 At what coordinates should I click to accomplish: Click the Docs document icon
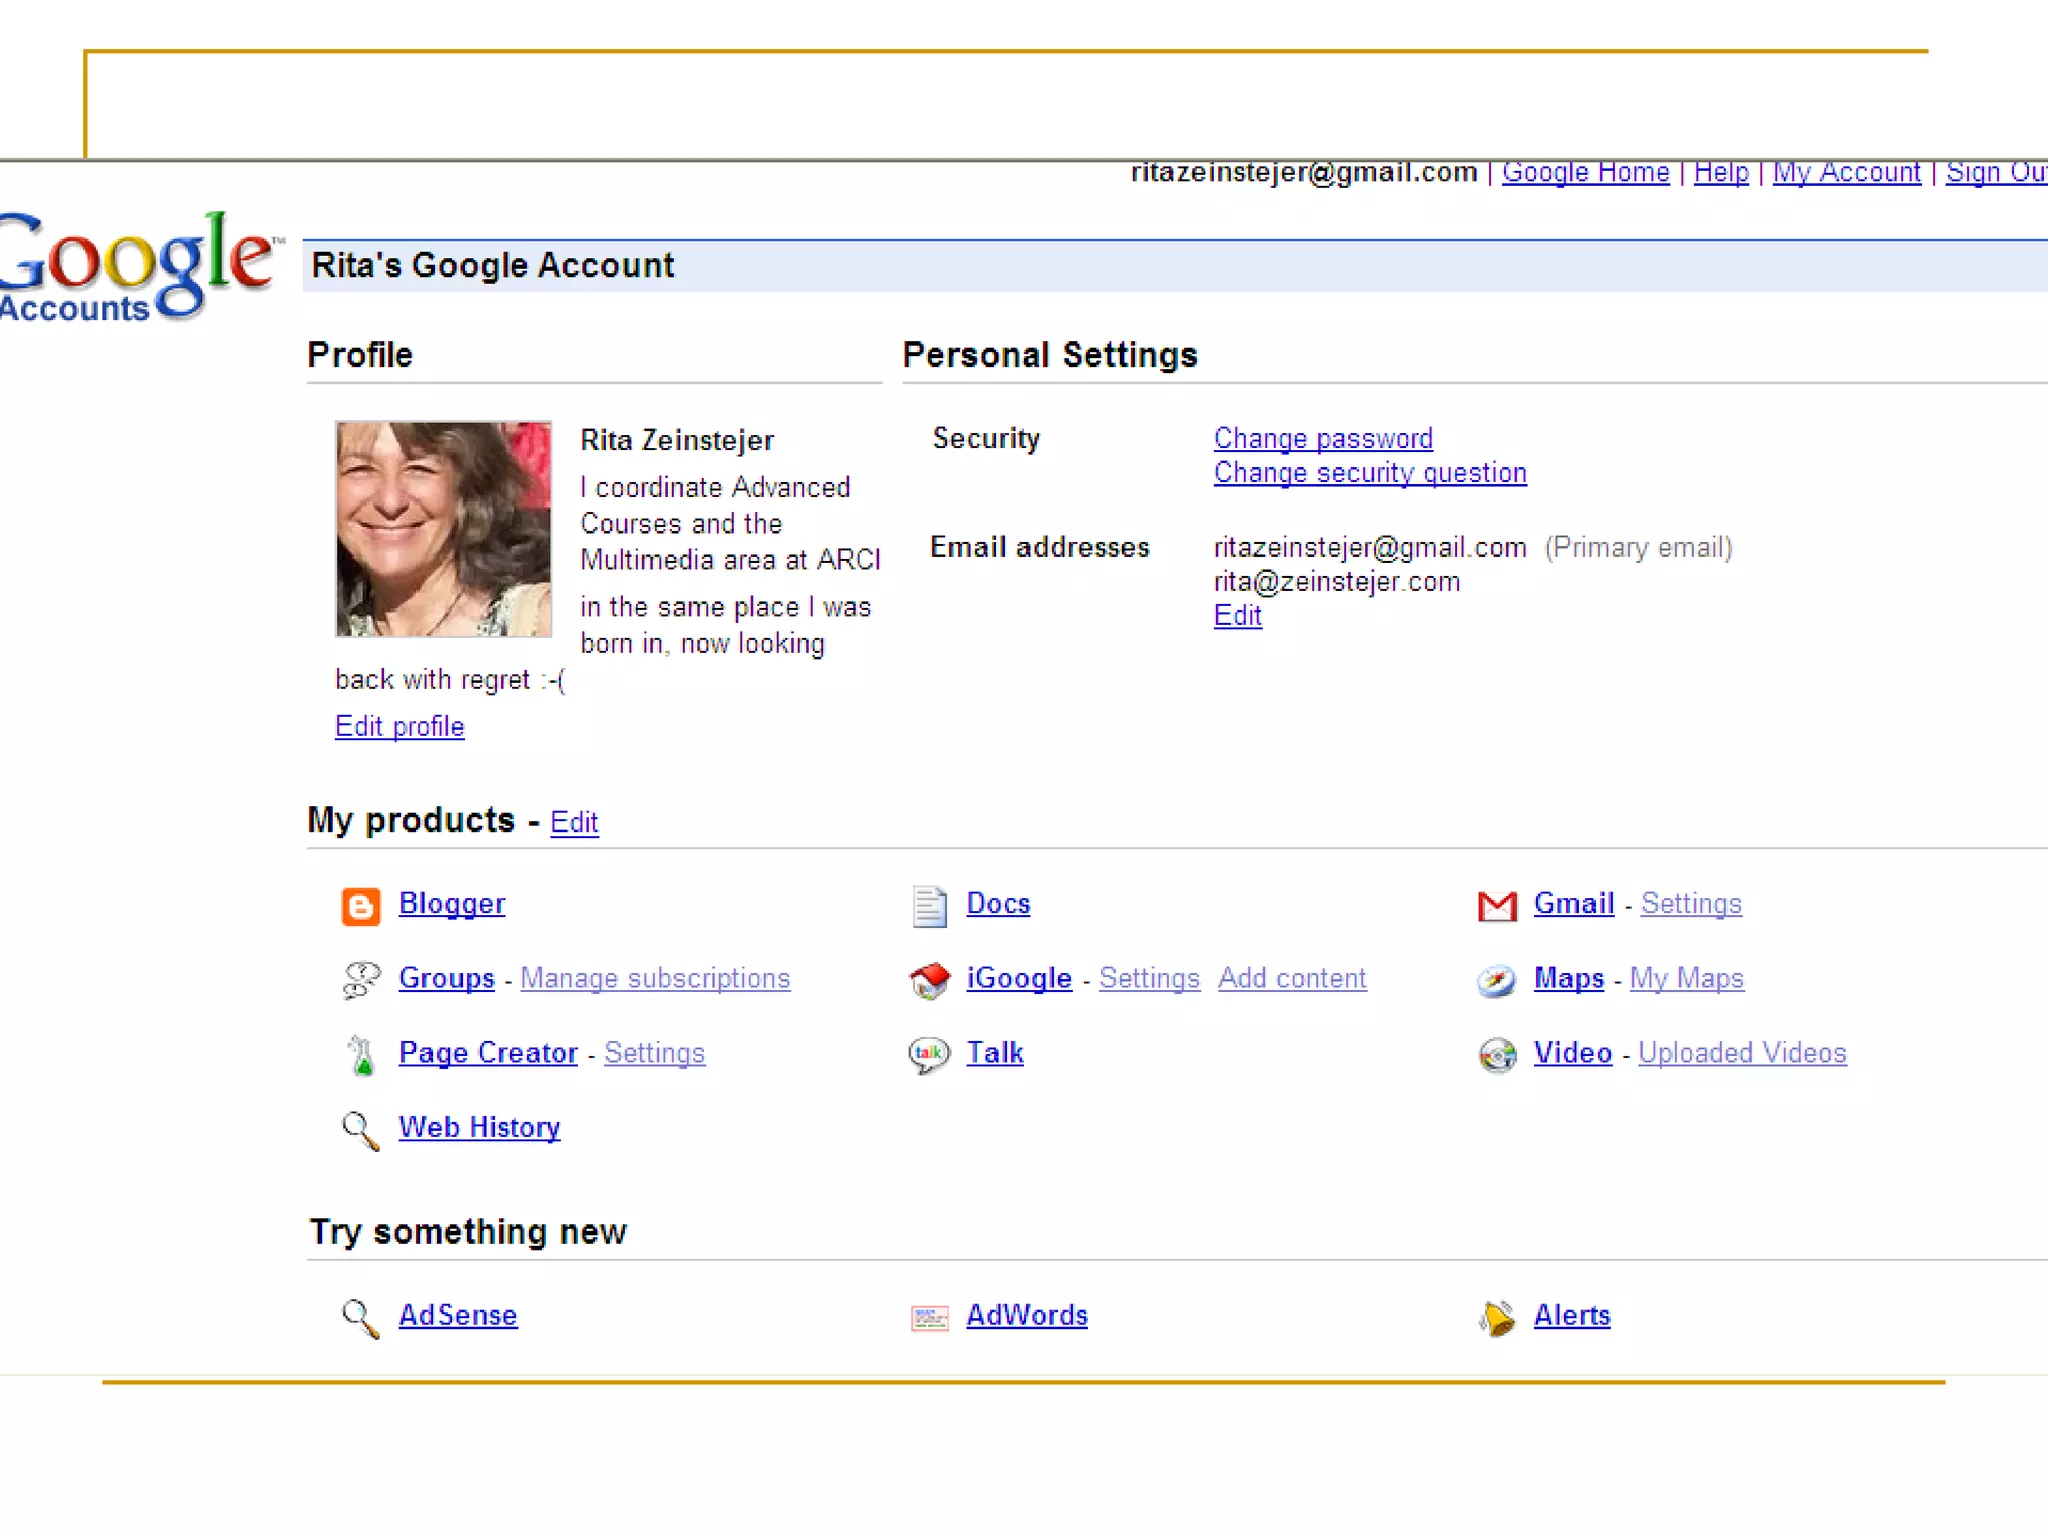(x=929, y=906)
